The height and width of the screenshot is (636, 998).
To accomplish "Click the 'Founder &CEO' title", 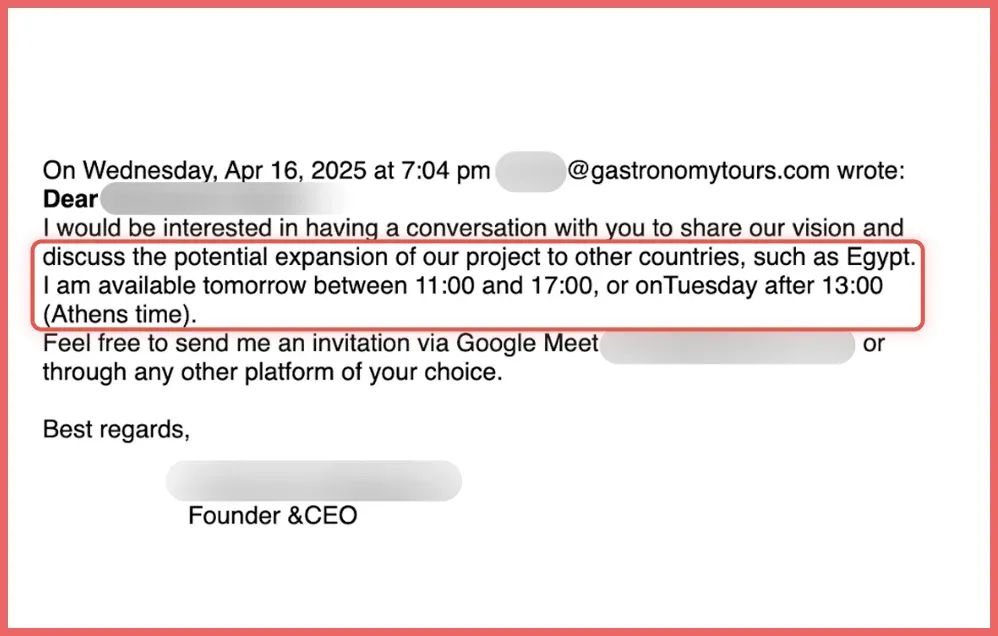I will [272, 516].
